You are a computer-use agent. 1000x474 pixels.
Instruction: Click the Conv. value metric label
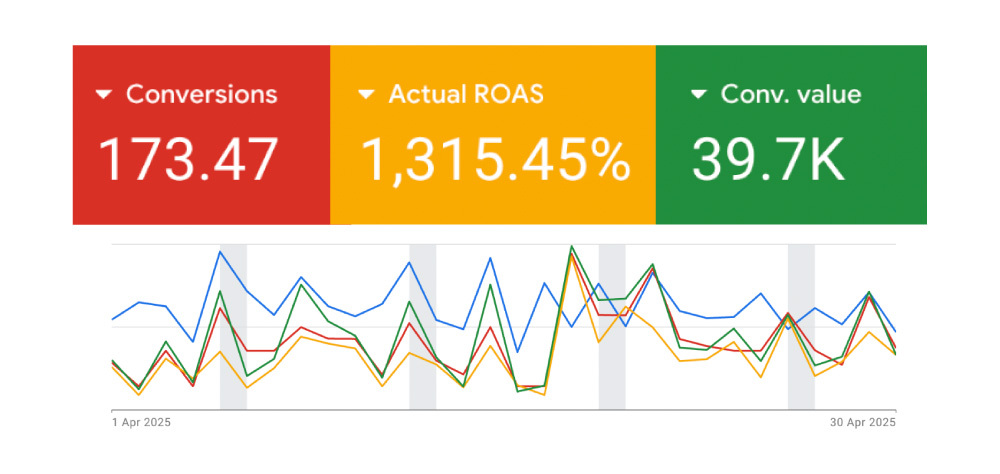790,95
